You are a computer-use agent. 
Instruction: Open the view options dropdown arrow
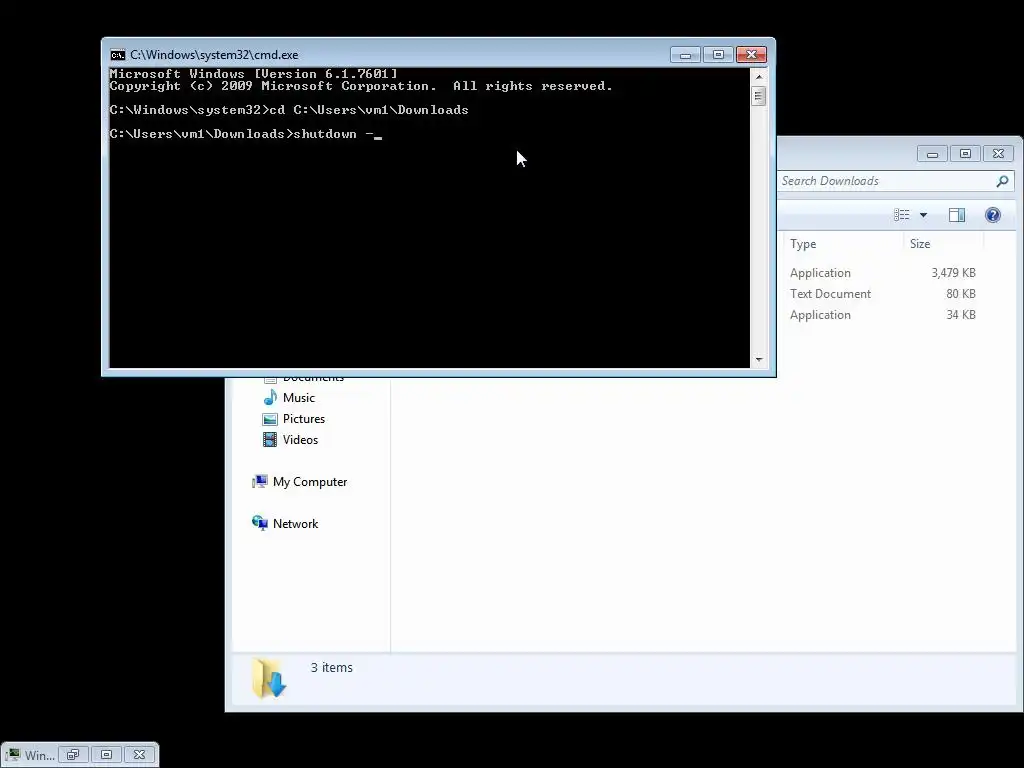coord(923,215)
